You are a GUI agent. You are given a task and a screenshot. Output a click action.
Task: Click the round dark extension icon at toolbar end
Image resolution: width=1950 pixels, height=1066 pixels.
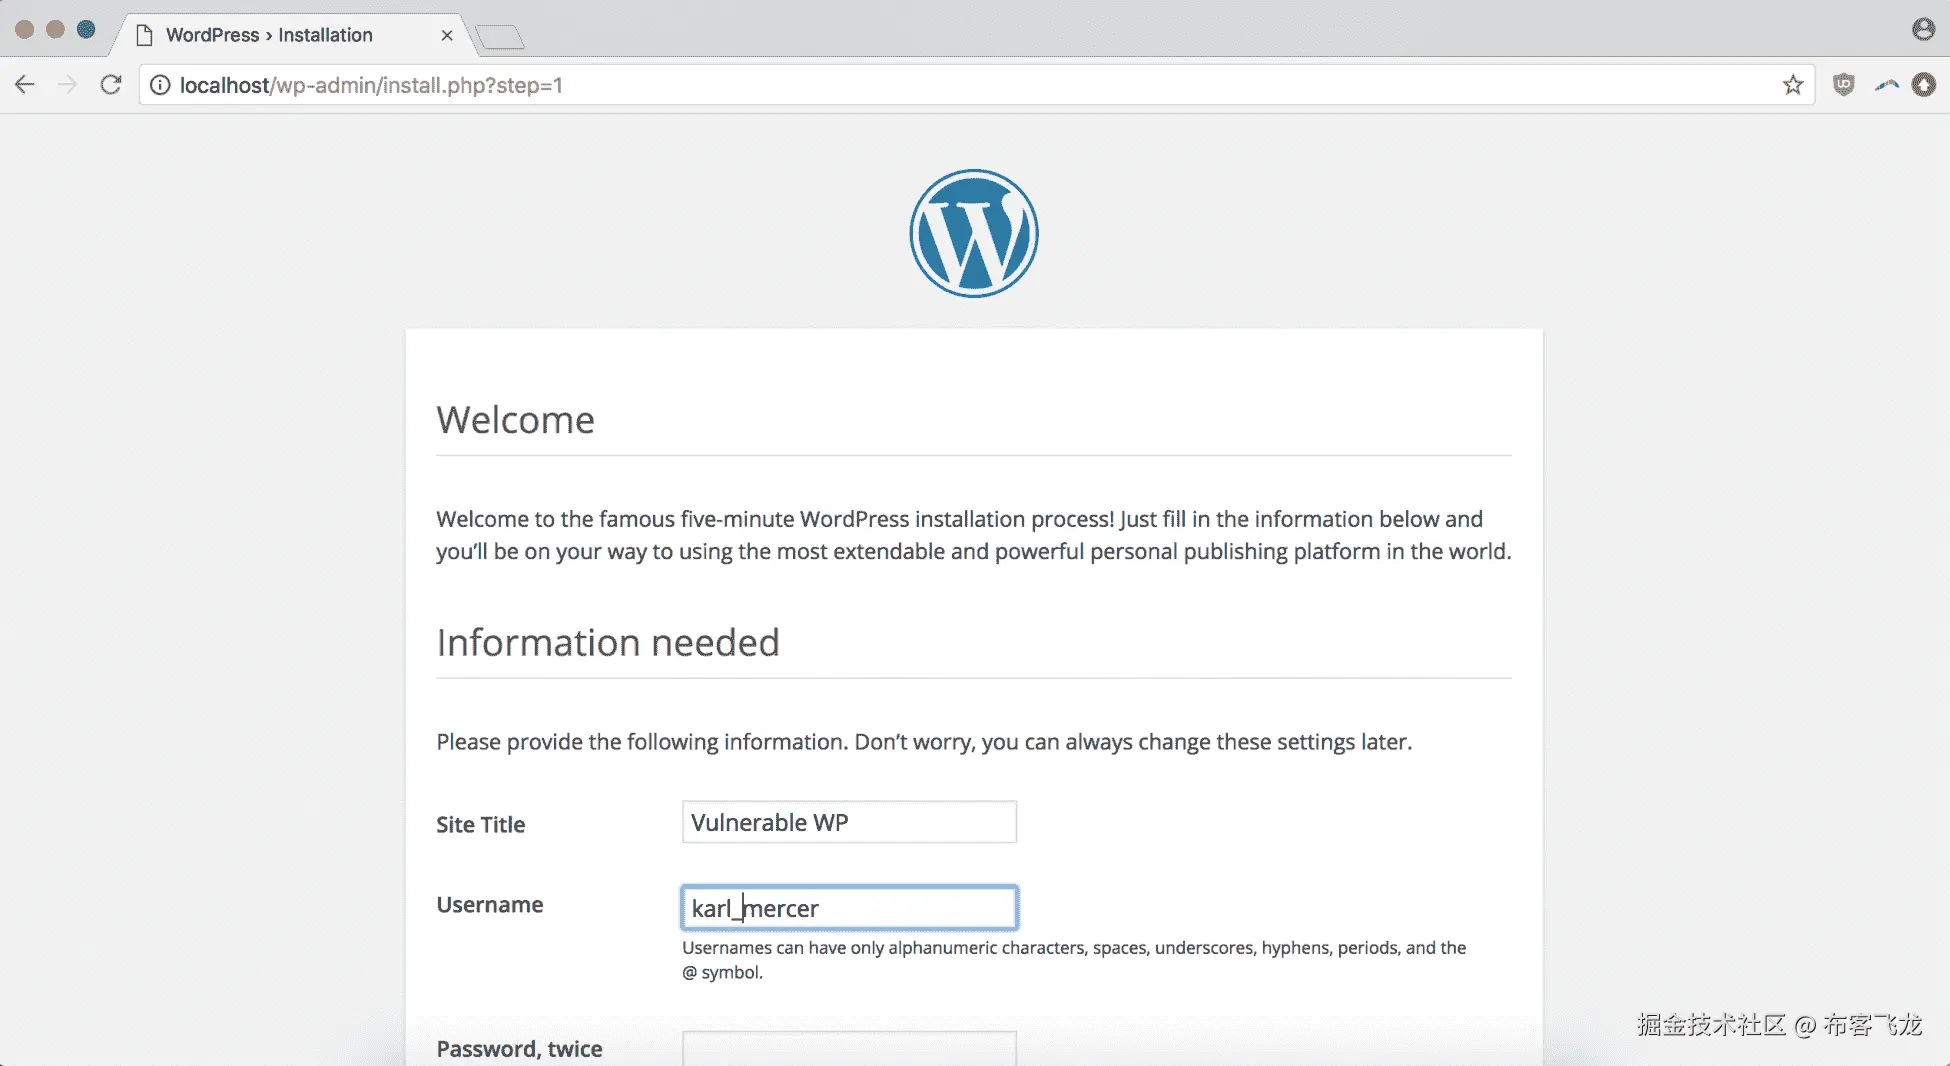coord(1924,85)
